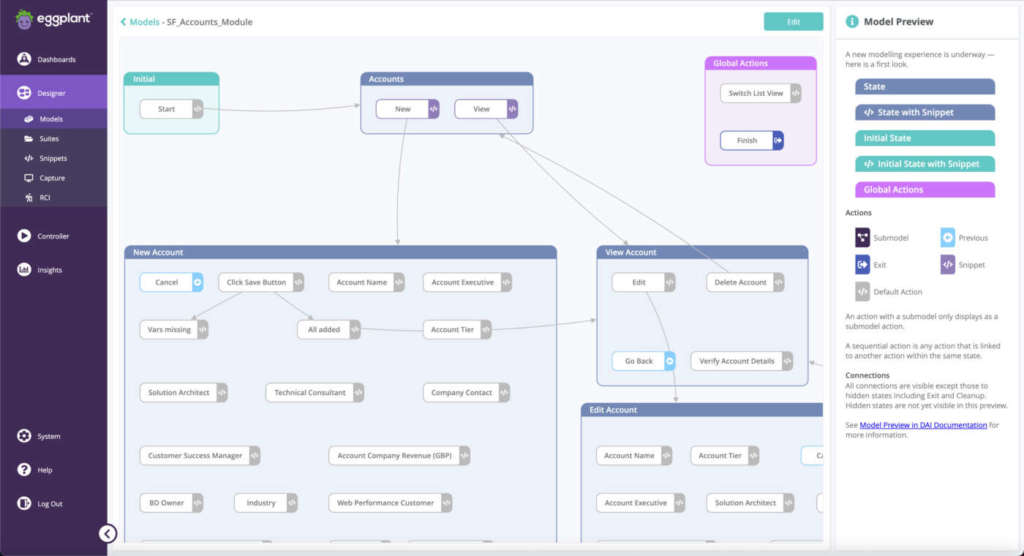1024x556 pixels.
Task: Click the icon on the Edit action
Action: coord(669,282)
